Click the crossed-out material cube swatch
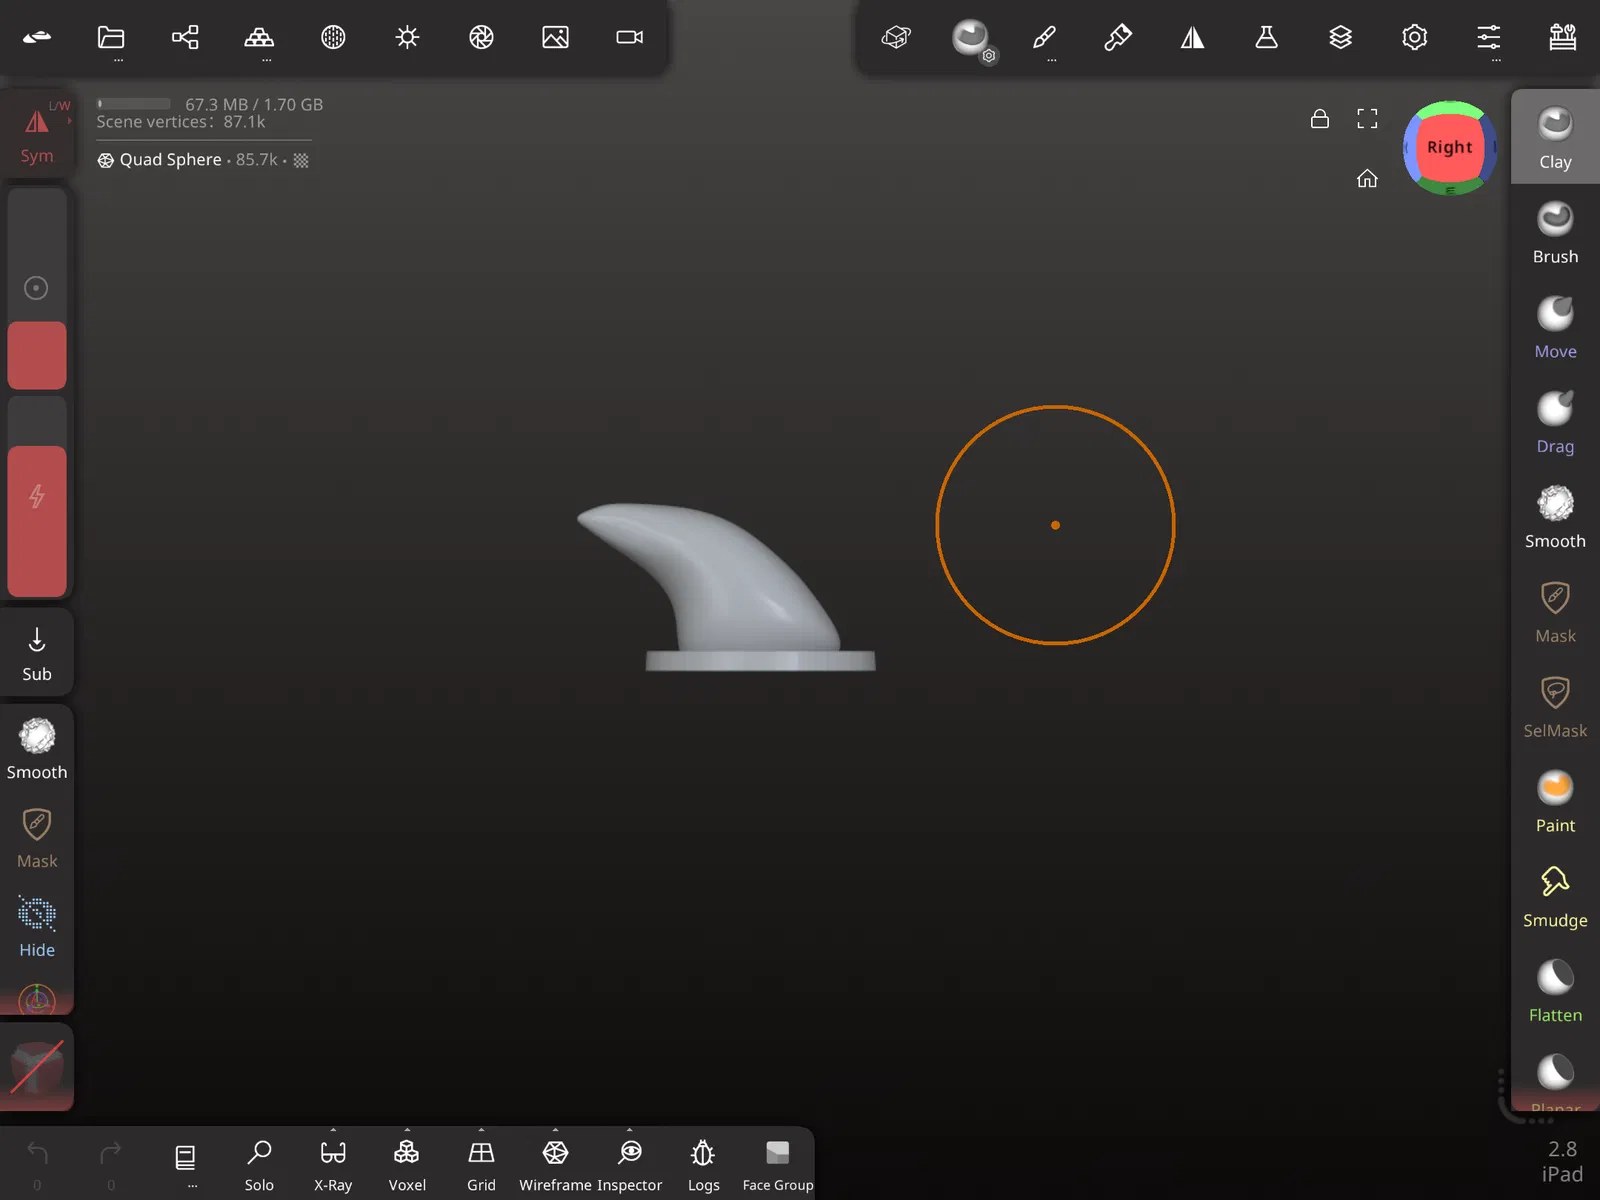This screenshot has height=1200, width=1600. [37, 1067]
